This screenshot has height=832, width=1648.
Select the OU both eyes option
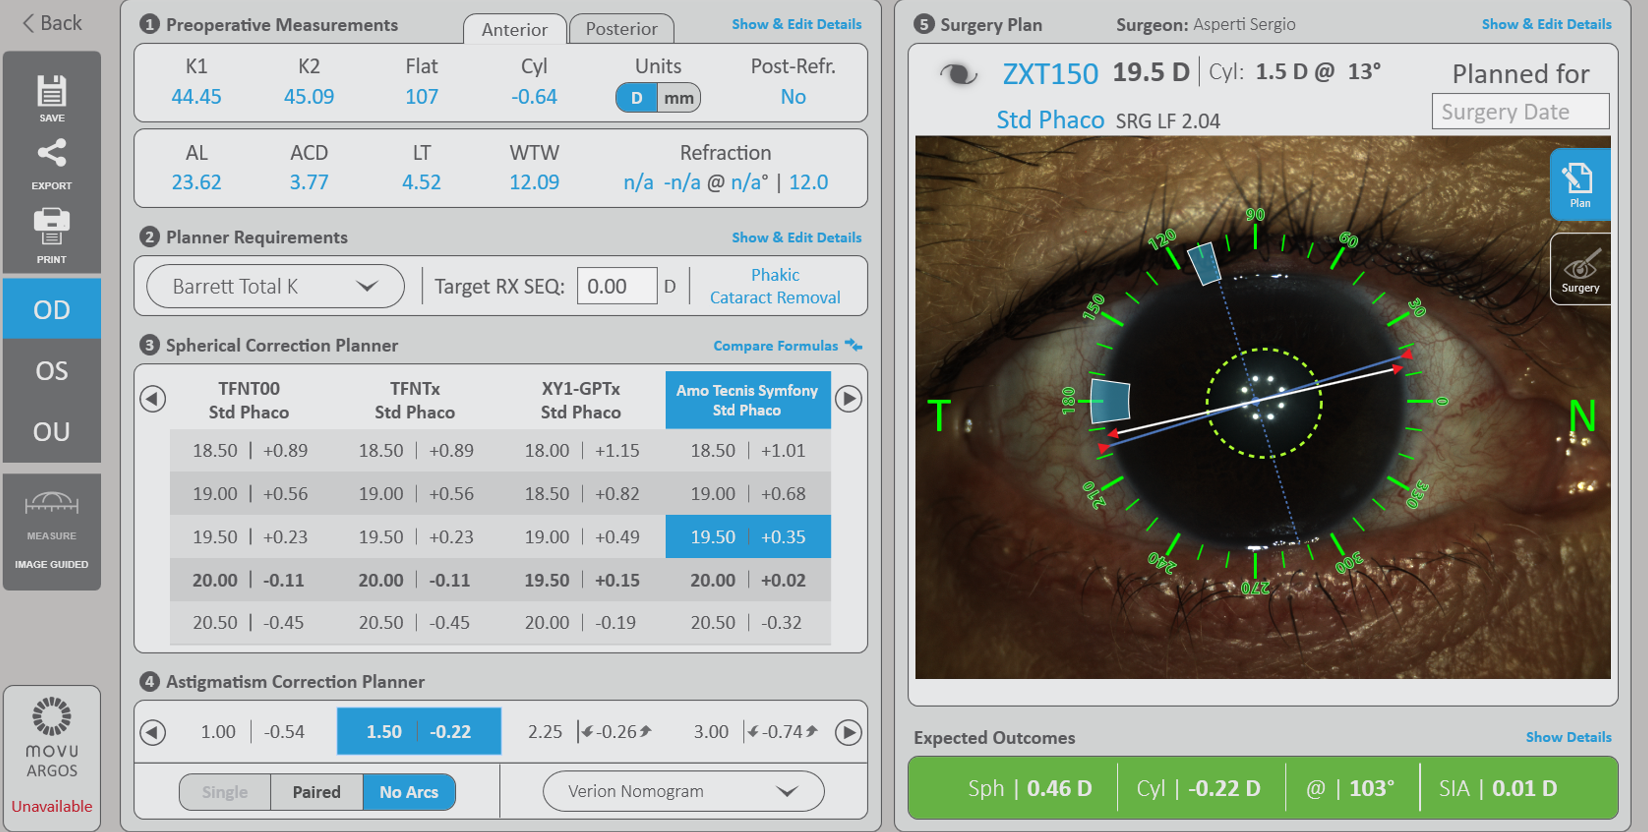pos(52,432)
